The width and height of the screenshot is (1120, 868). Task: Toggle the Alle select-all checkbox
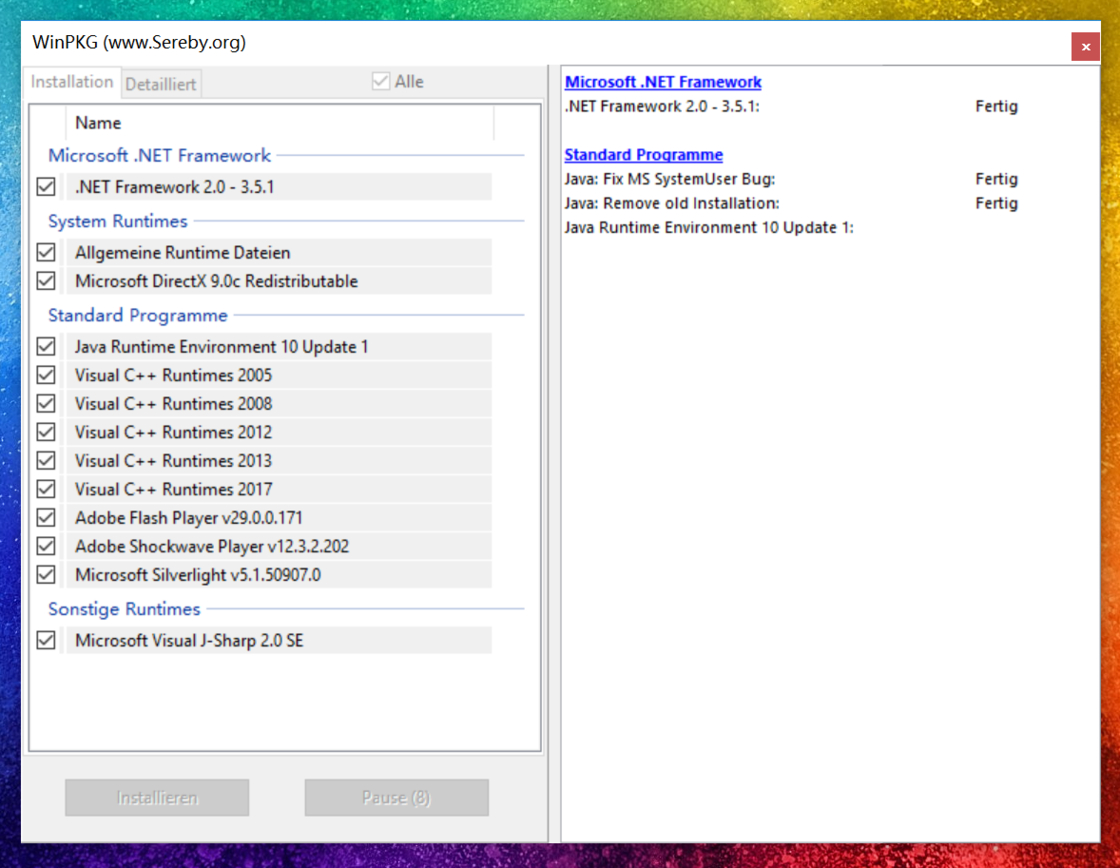pos(381,81)
